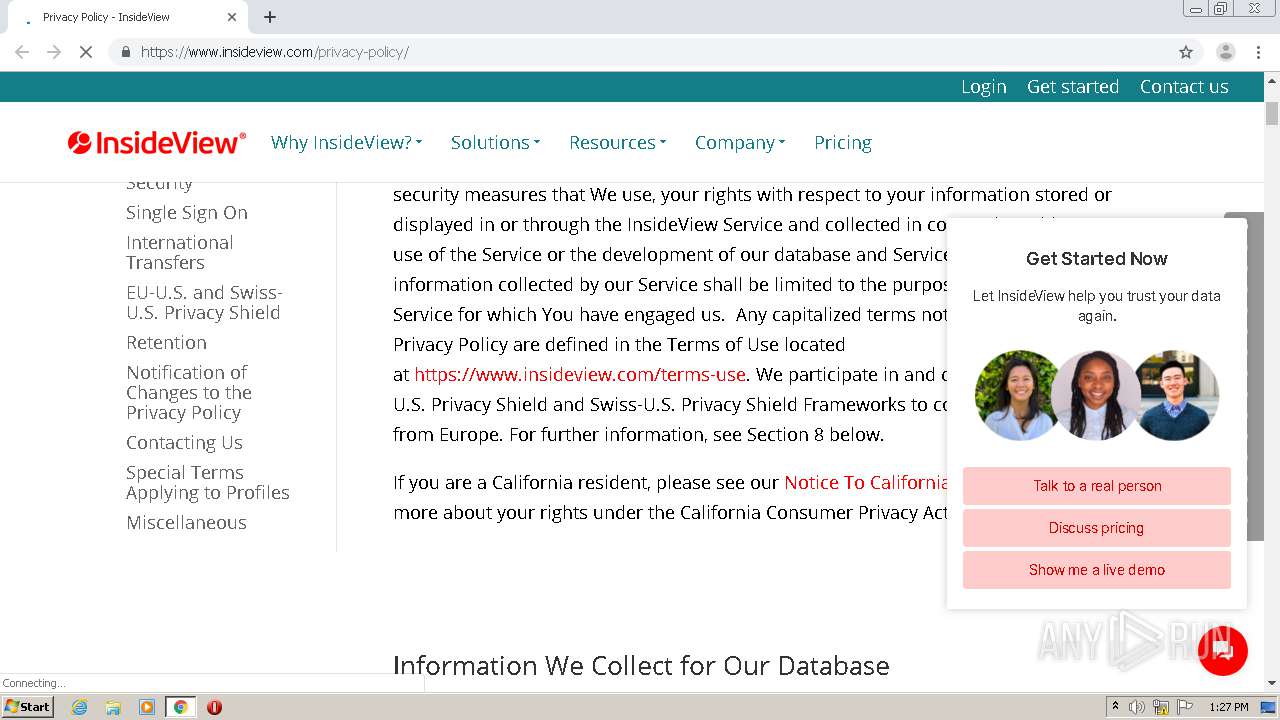Go to Contacting Us section
This screenshot has height=720, width=1280.
(x=184, y=443)
